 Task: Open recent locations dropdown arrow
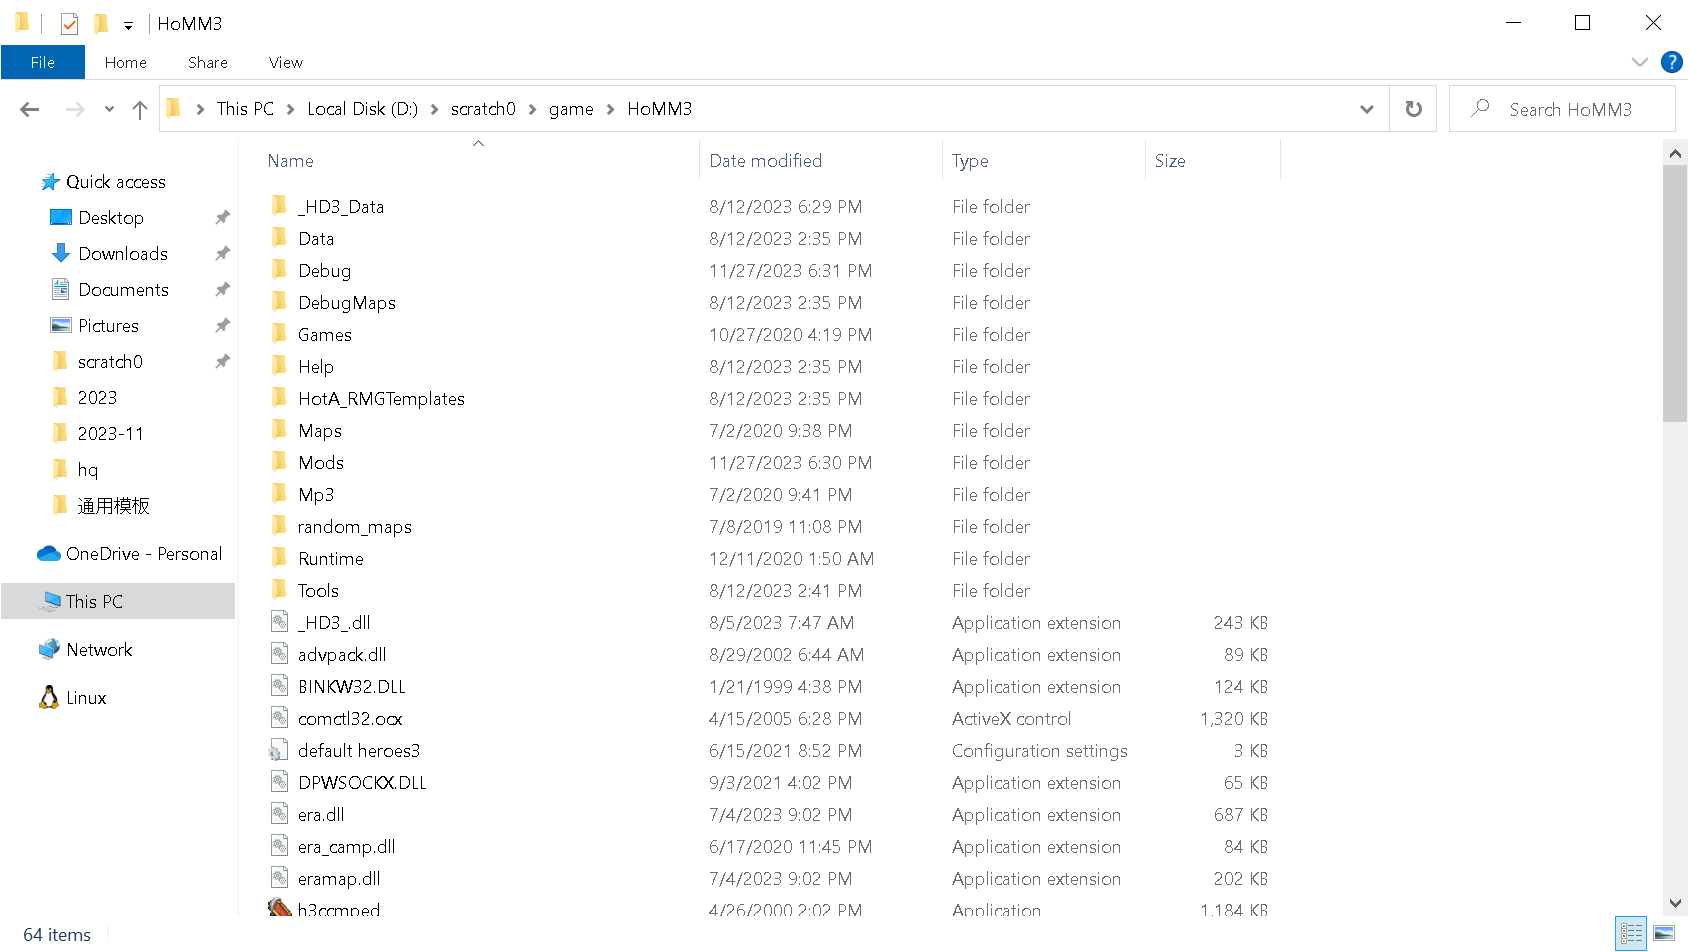[x=109, y=109]
